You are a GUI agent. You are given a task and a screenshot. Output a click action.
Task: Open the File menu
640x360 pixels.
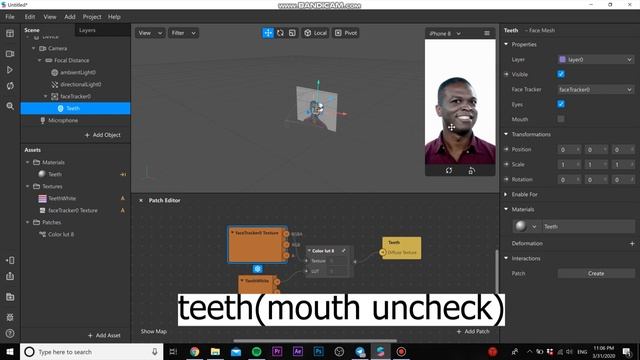[10, 17]
